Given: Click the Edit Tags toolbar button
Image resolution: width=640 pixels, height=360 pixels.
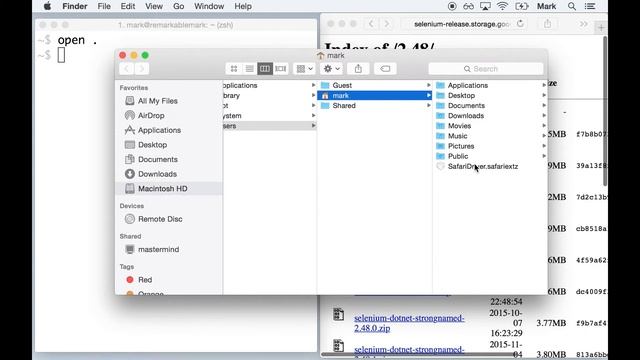Looking at the screenshot, I should tap(385, 69).
